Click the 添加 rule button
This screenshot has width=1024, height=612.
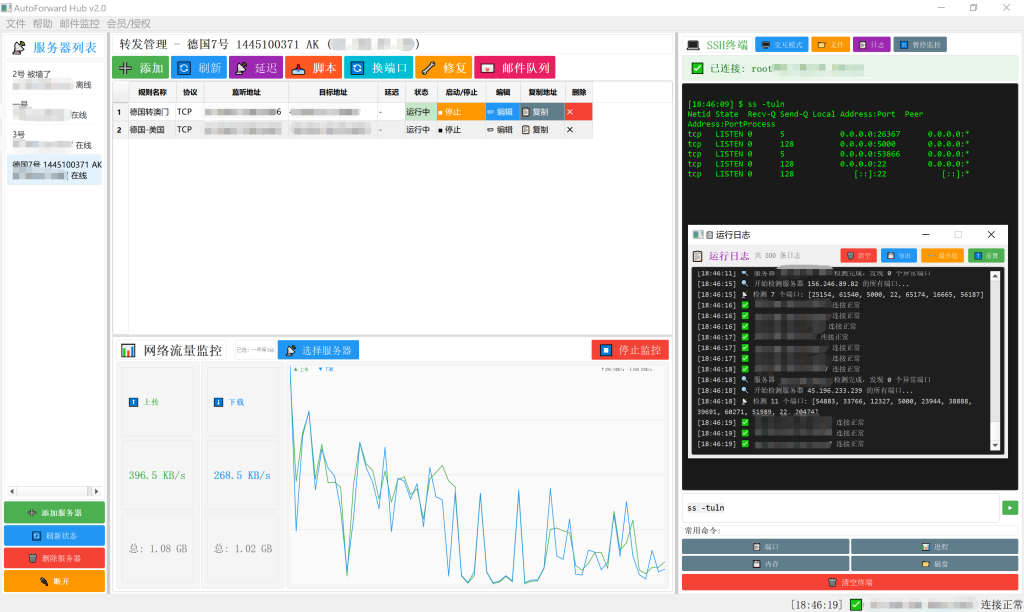pos(140,68)
